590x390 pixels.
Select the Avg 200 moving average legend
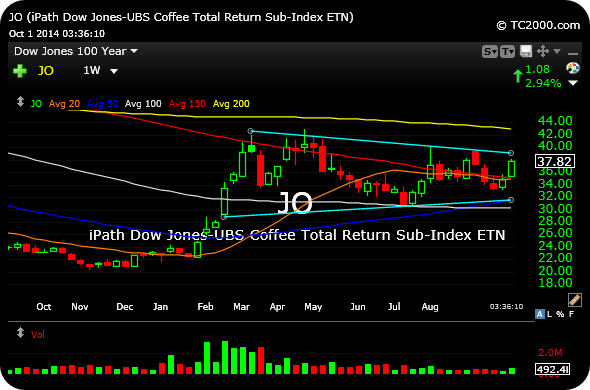231,104
